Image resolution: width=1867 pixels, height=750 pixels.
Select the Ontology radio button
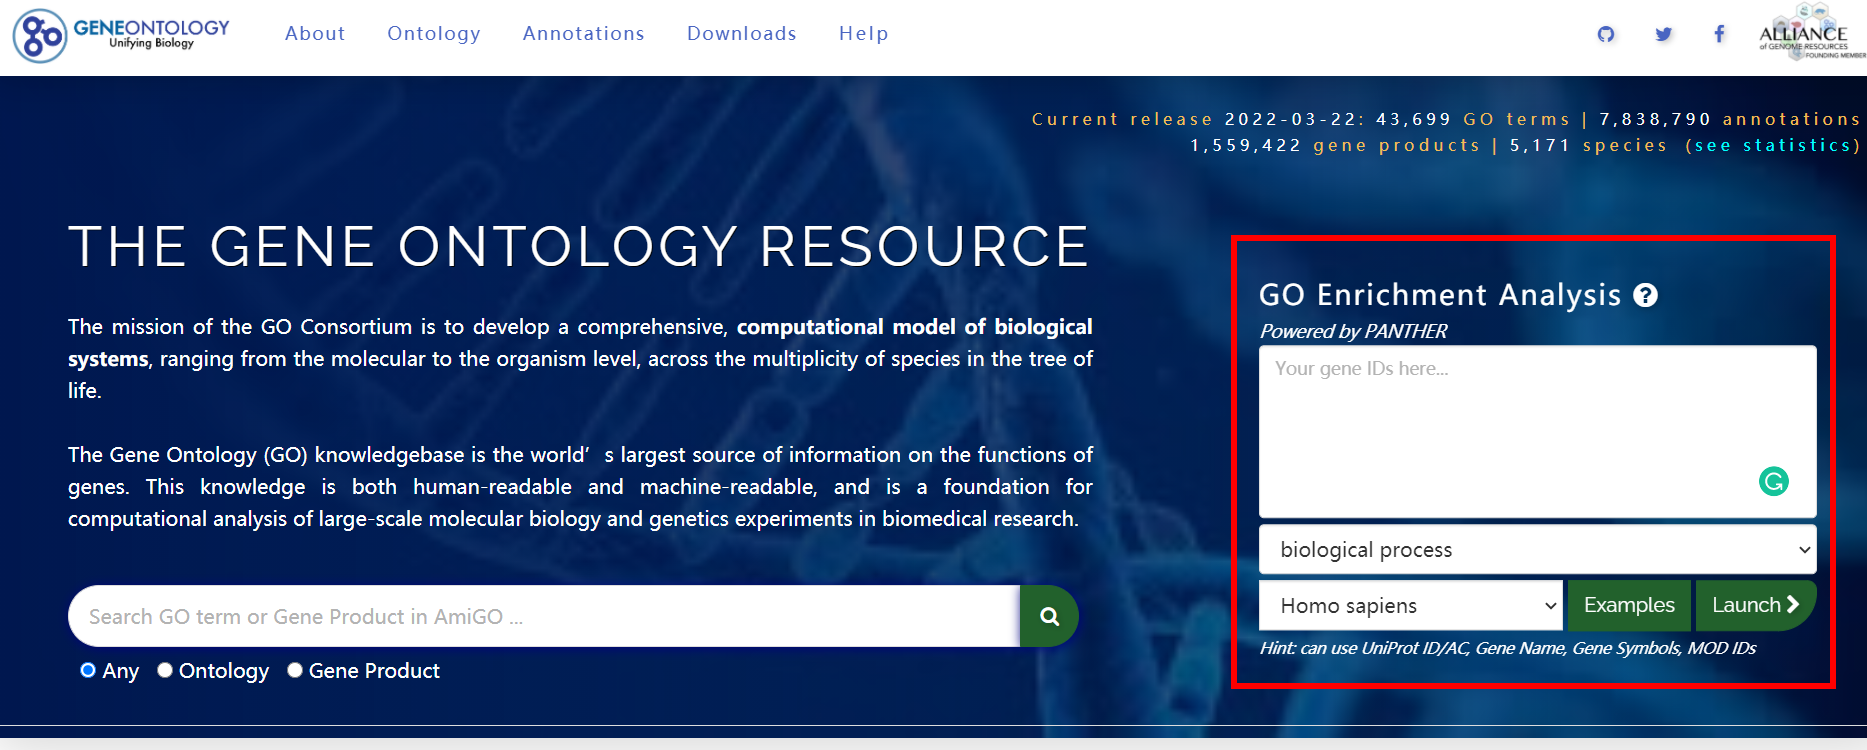coord(165,670)
